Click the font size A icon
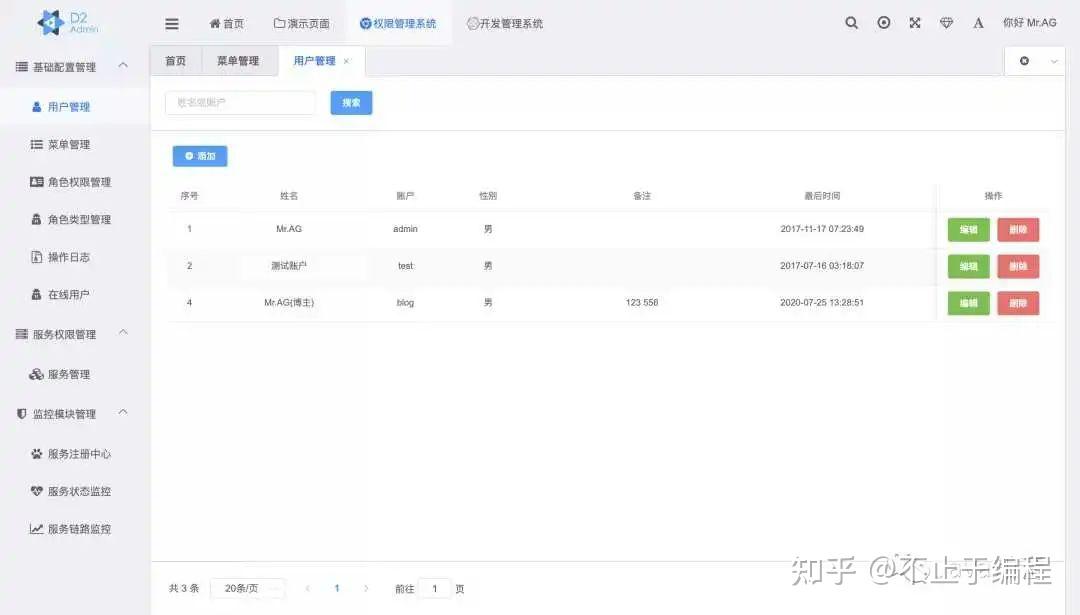The width and height of the screenshot is (1080, 615). coord(978,23)
